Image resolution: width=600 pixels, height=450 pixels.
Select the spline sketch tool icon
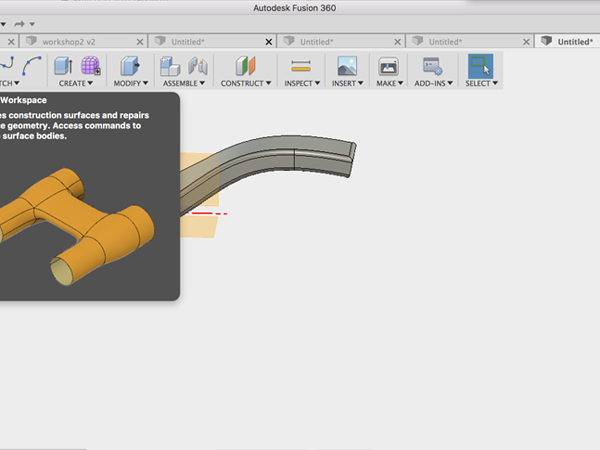click(x=7, y=64)
